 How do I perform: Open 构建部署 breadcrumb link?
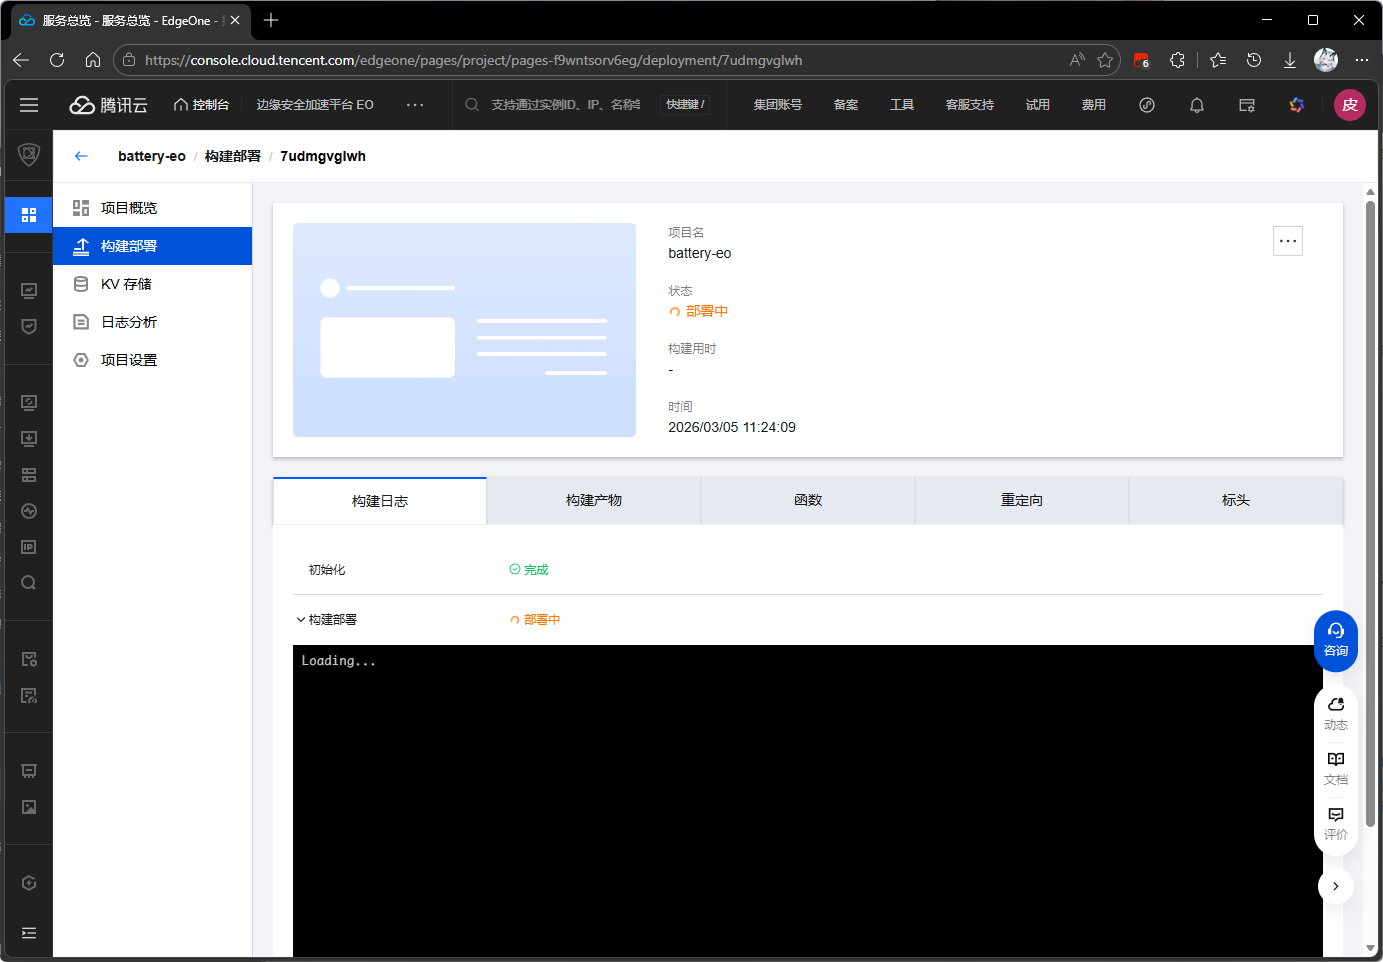tap(233, 156)
